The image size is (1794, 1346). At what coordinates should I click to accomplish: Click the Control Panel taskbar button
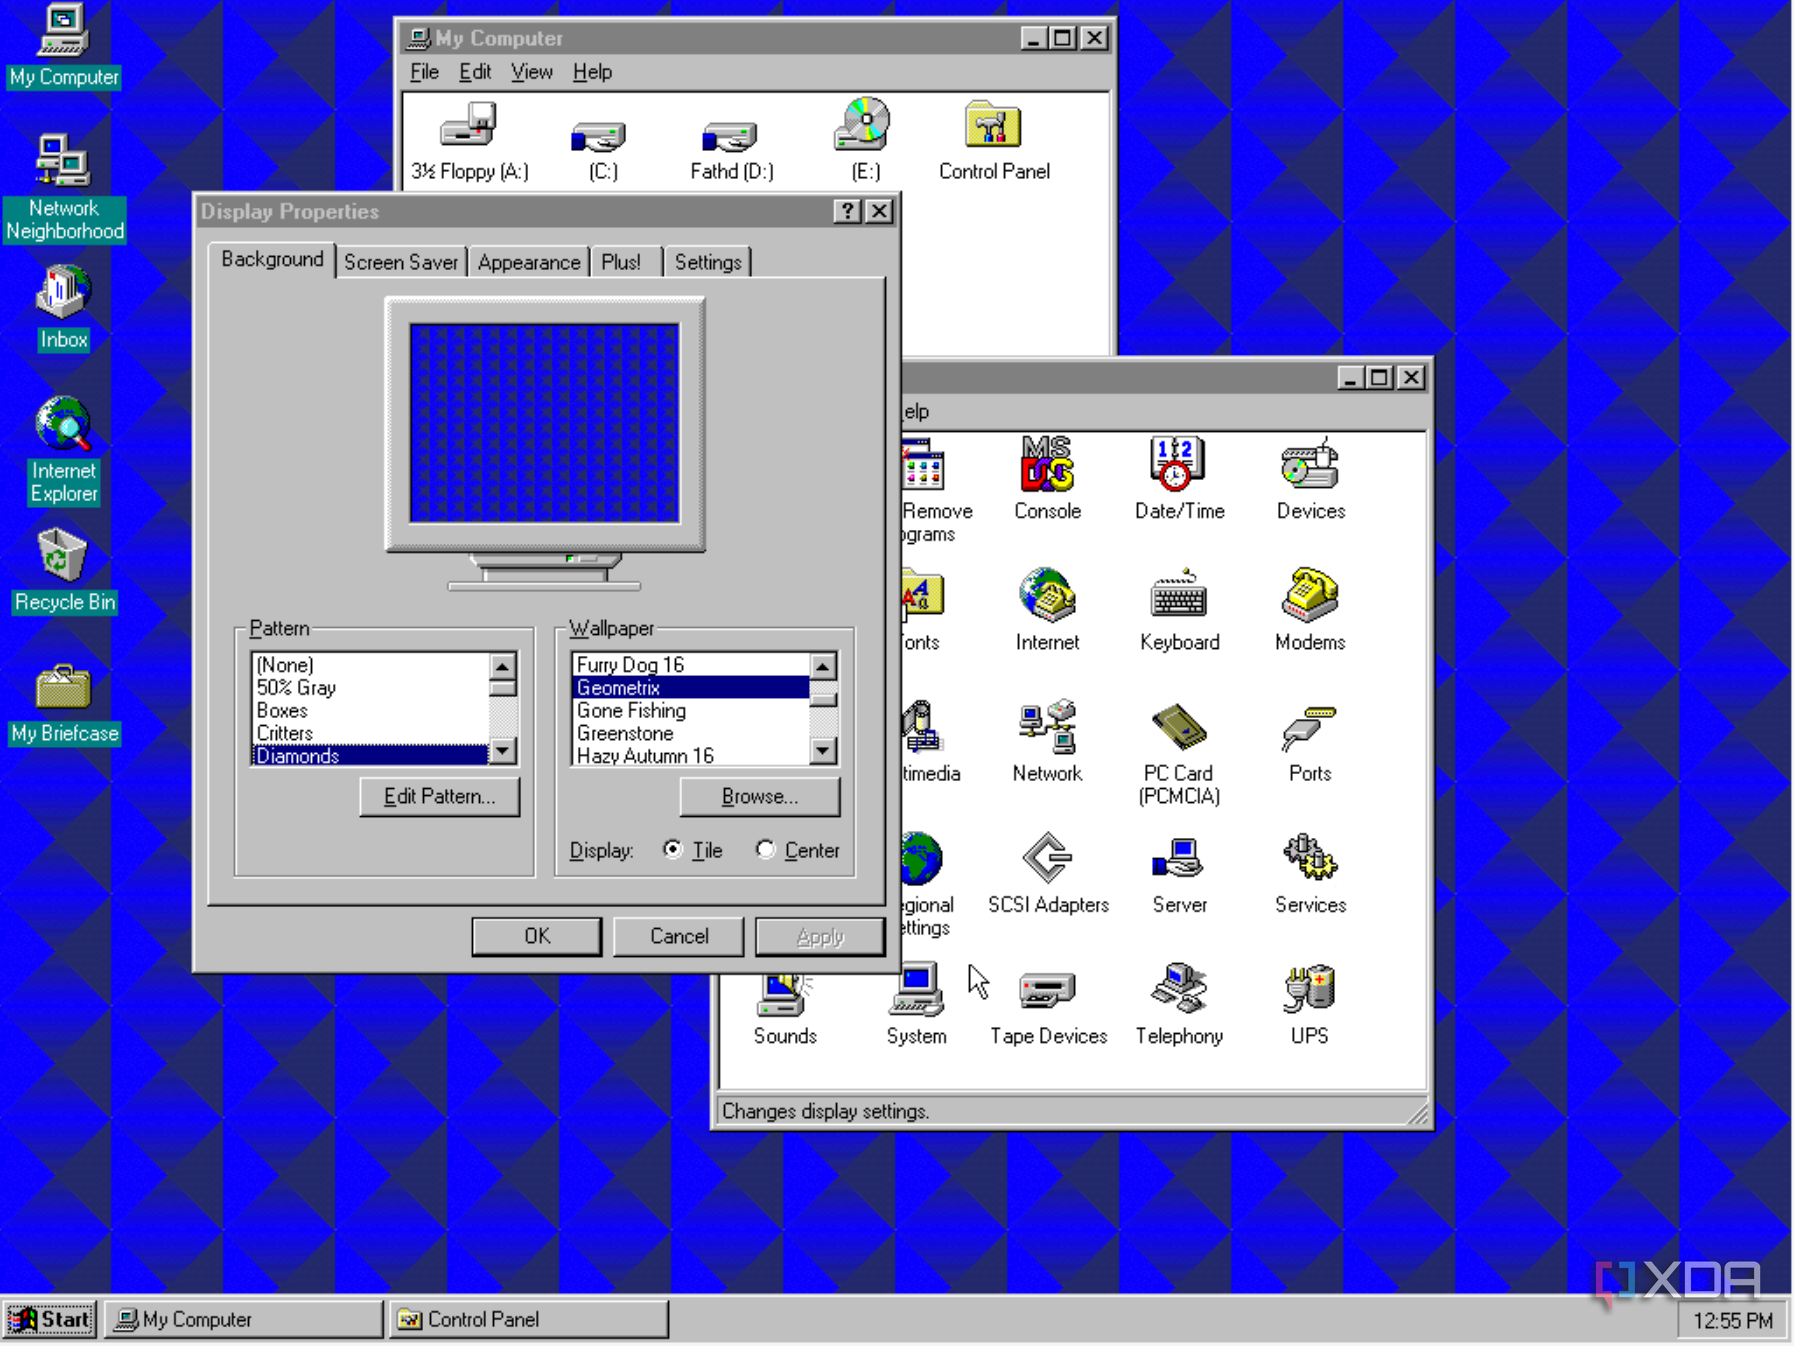528,1319
